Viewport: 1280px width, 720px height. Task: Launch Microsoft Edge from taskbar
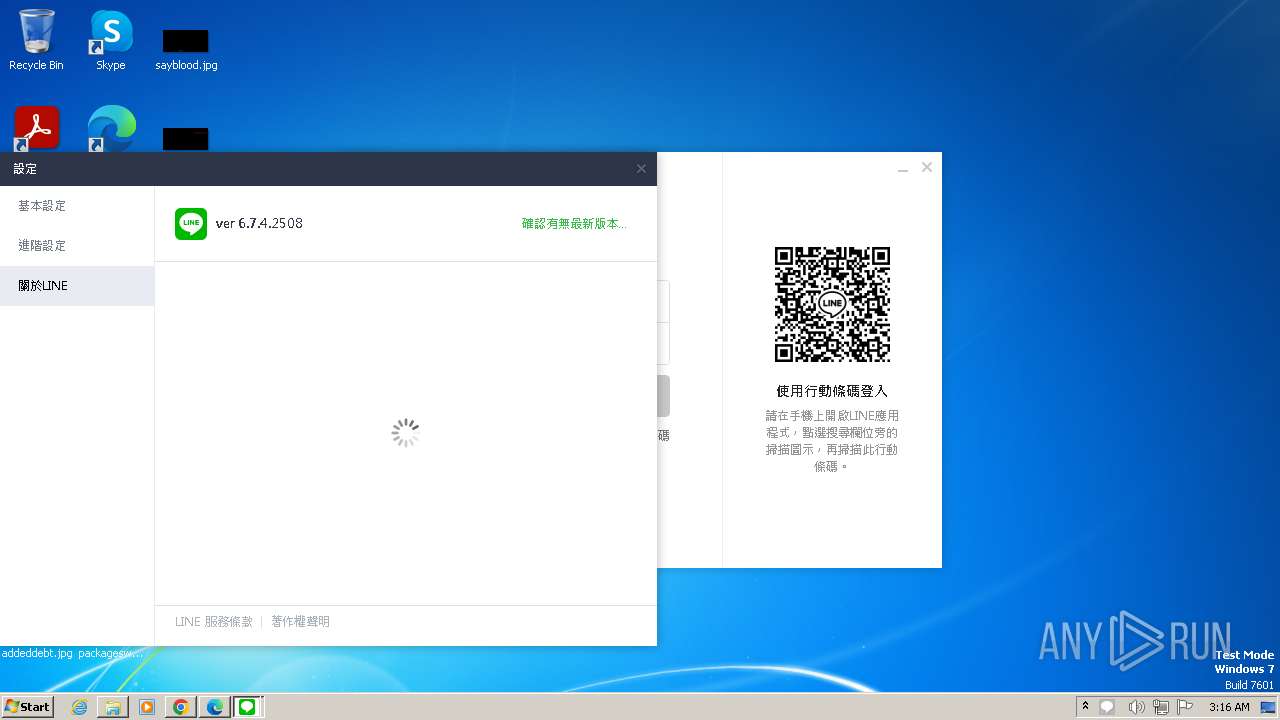pyautogui.click(x=214, y=707)
